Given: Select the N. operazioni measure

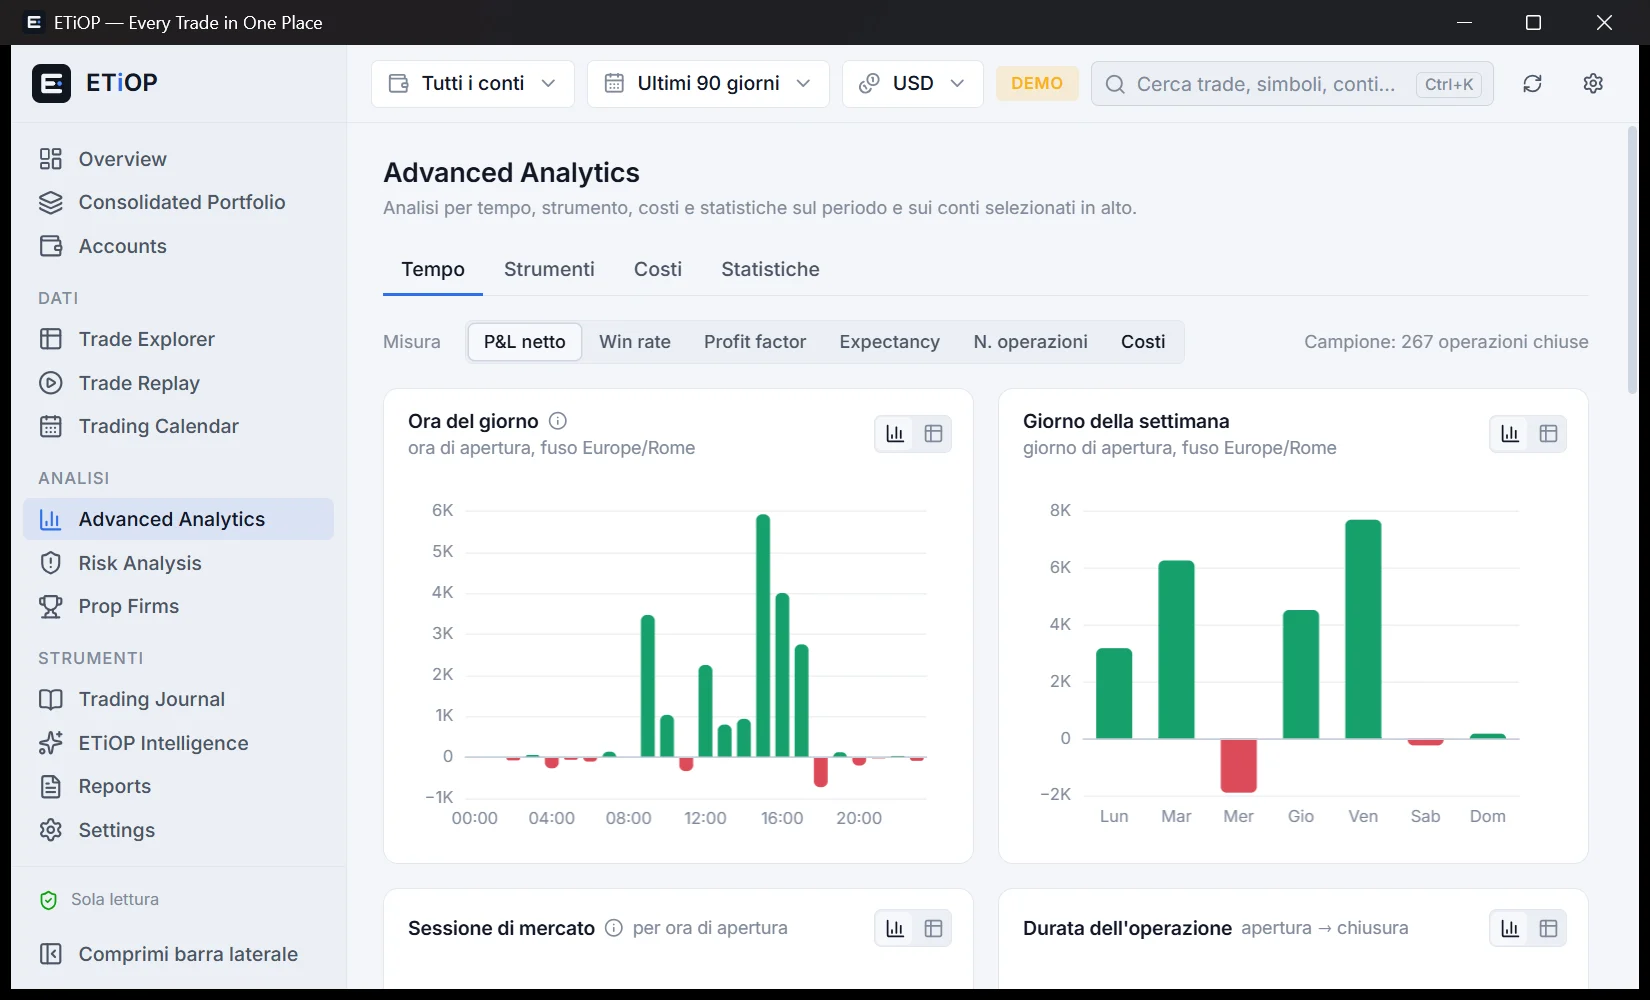Looking at the screenshot, I should [1030, 342].
